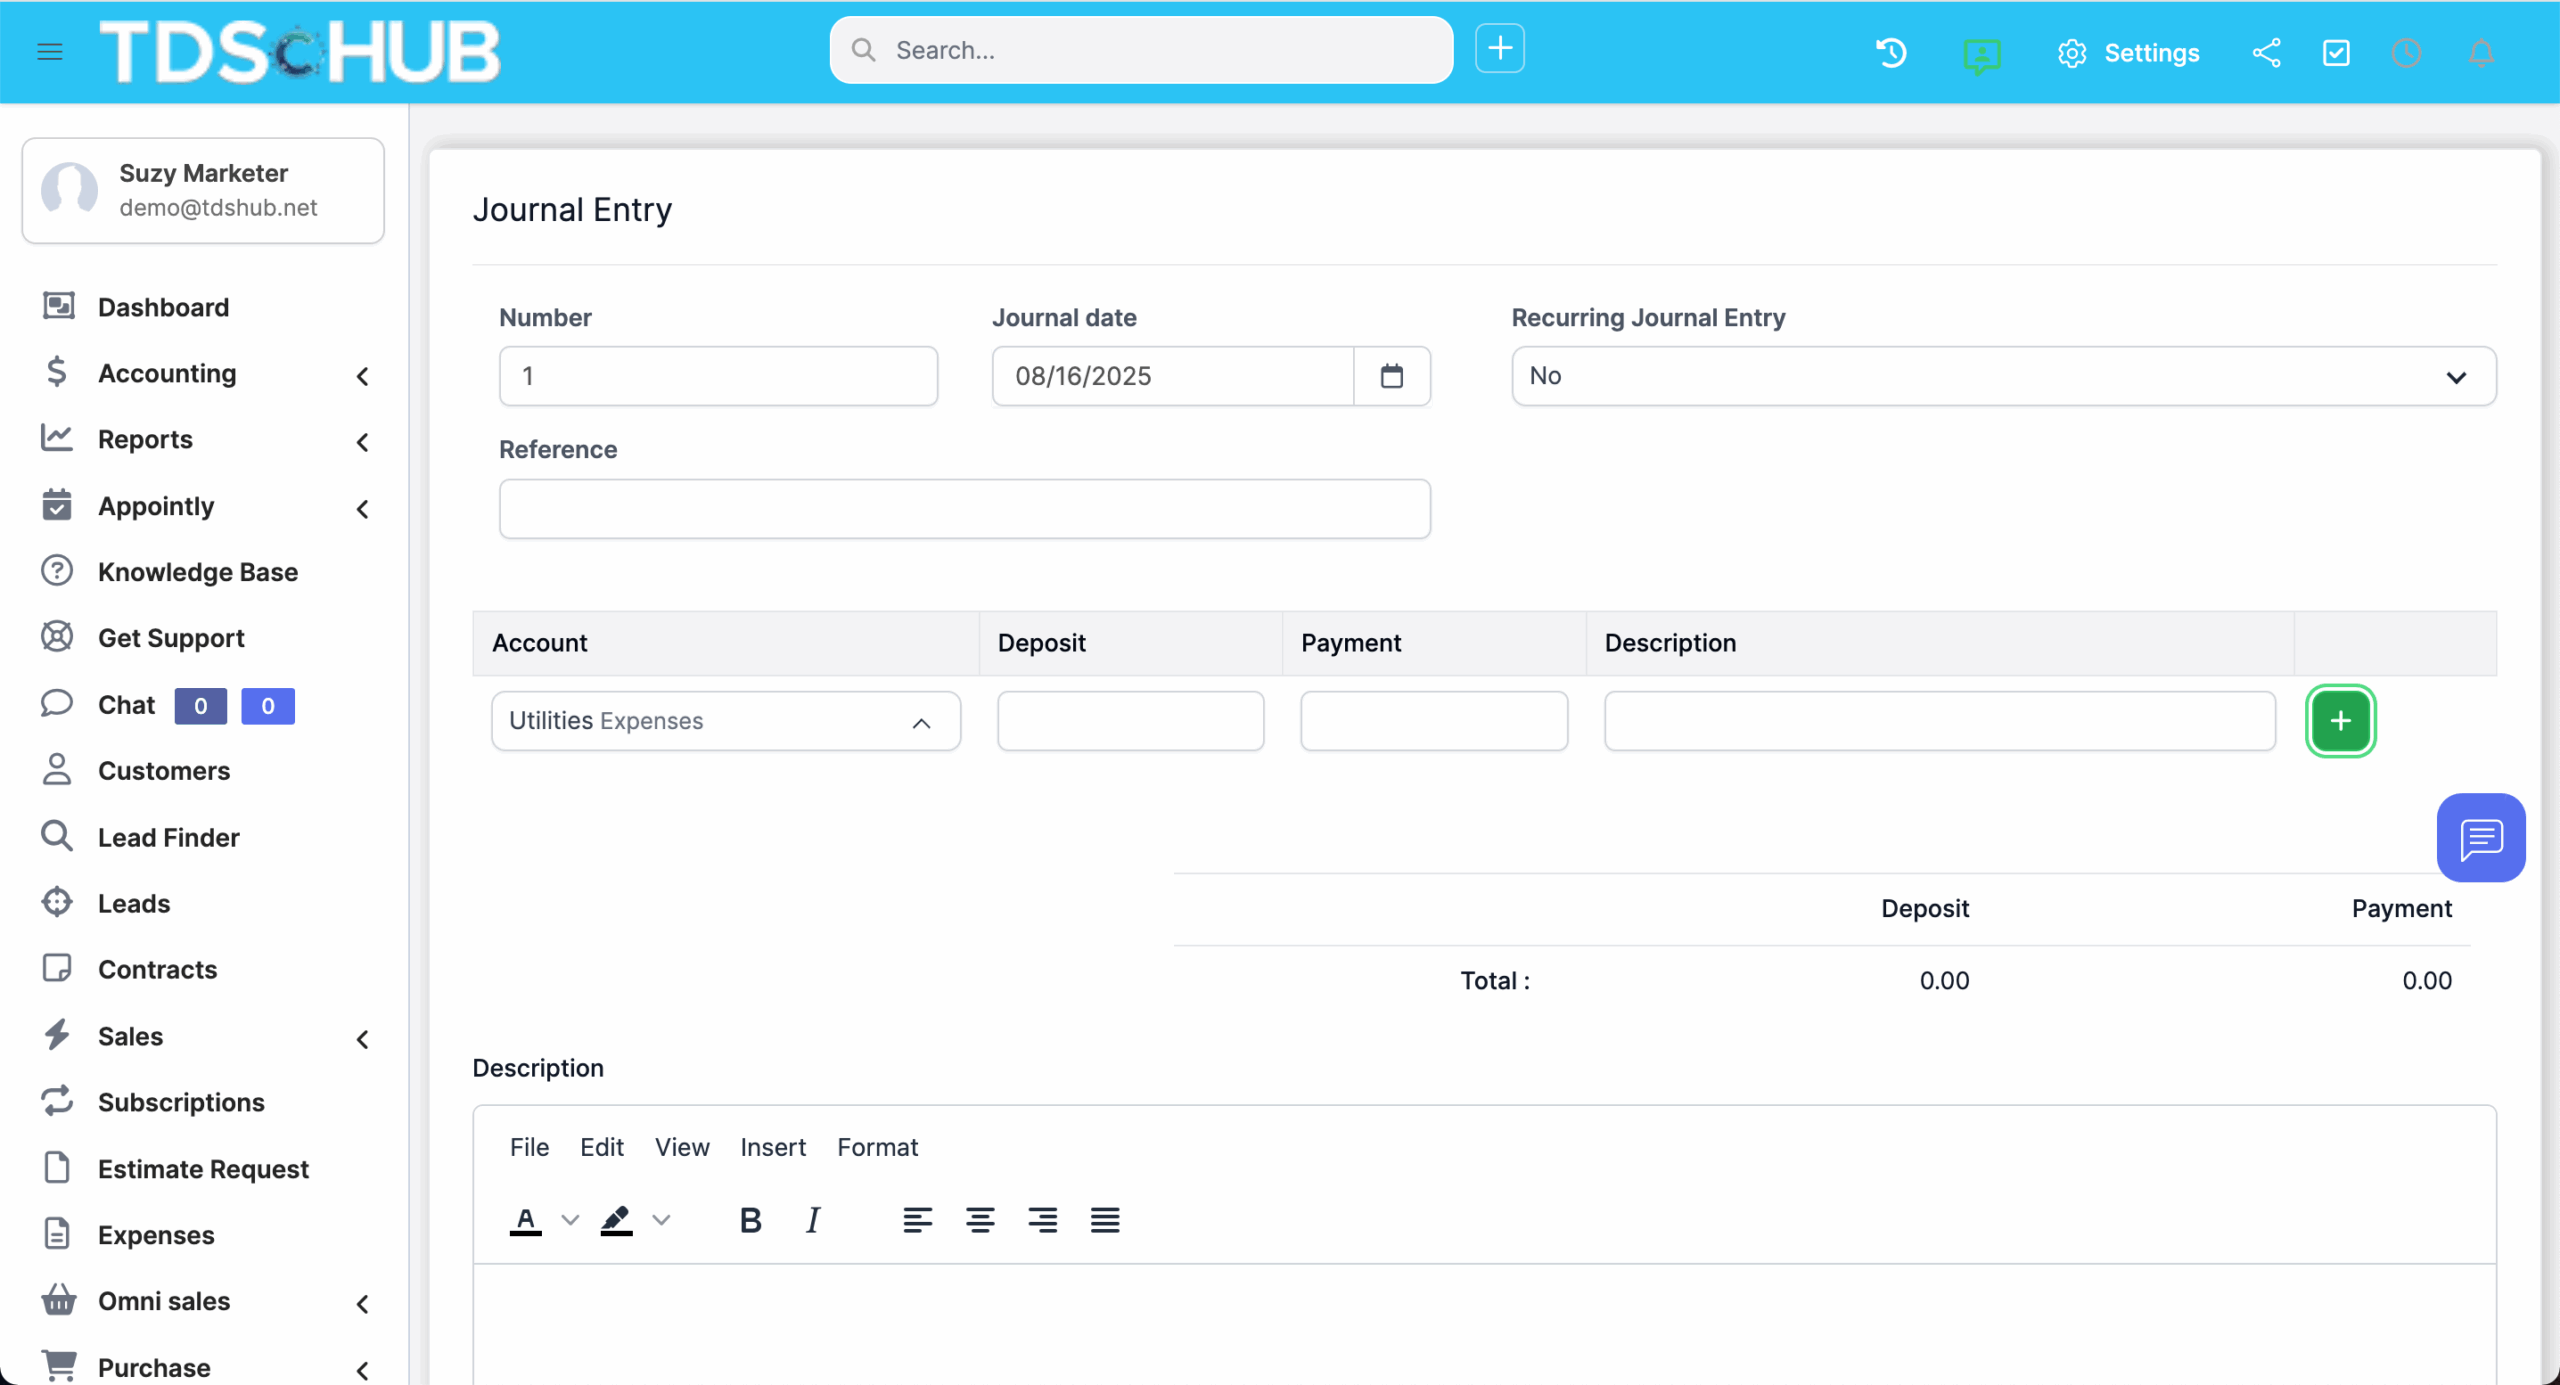Viewport: 2560px width, 1385px height.
Task: Open the calendar picker for Journal date
Action: tap(1391, 376)
